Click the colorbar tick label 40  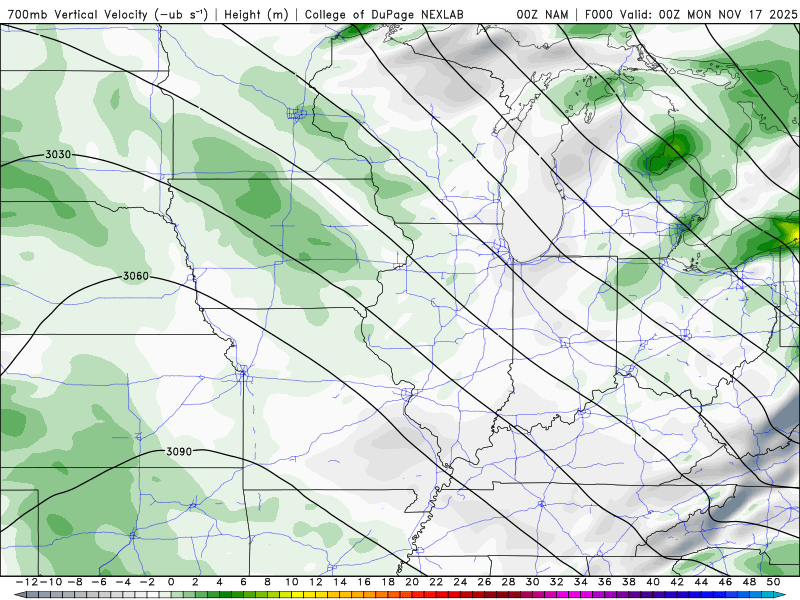(653, 582)
